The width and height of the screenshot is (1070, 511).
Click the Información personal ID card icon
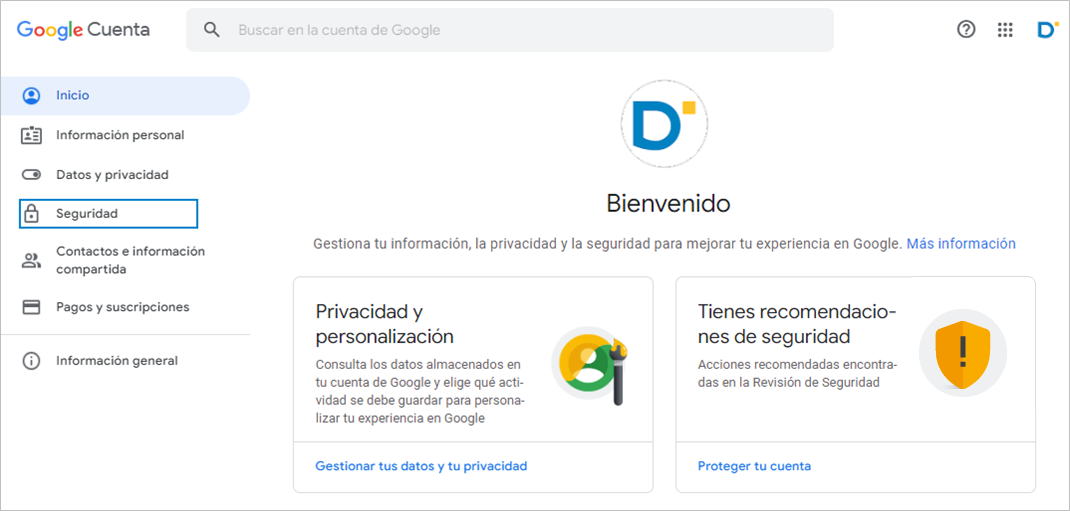click(31, 135)
